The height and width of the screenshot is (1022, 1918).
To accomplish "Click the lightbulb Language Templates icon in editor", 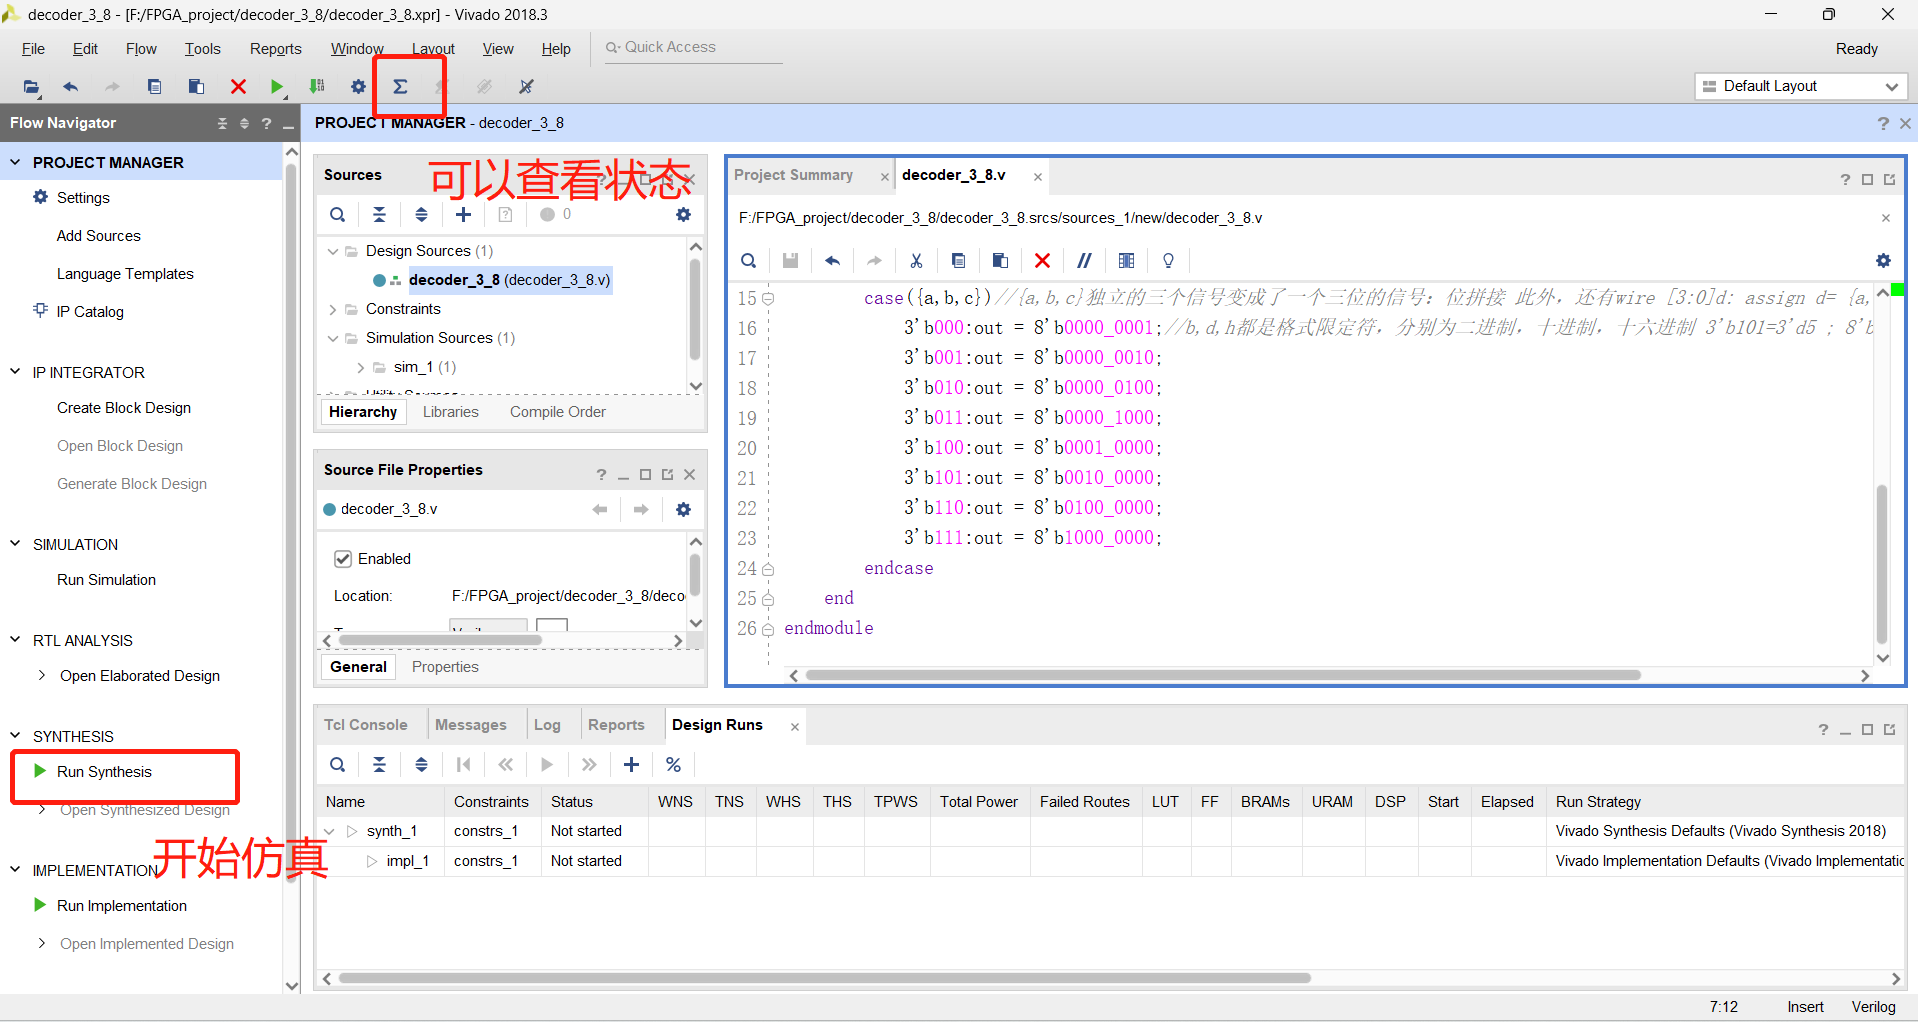I will [x=1168, y=261].
